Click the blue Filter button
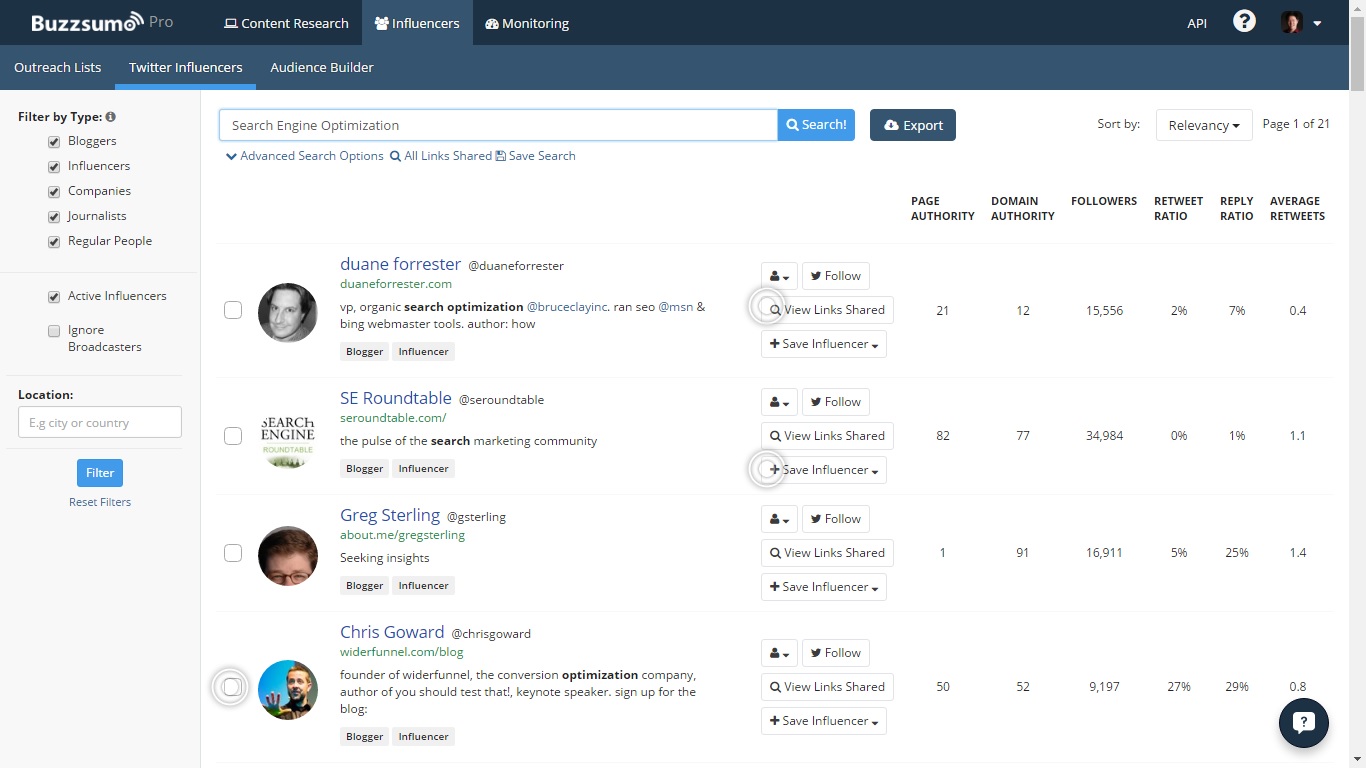This screenshot has height=768, width=1366. tap(100, 473)
